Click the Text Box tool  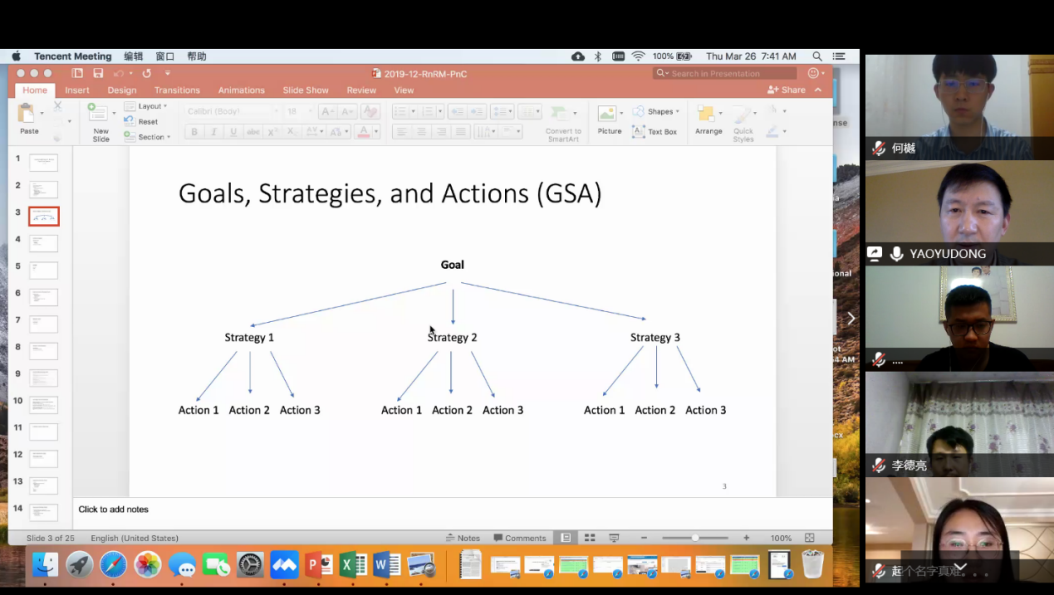point(655,132)
